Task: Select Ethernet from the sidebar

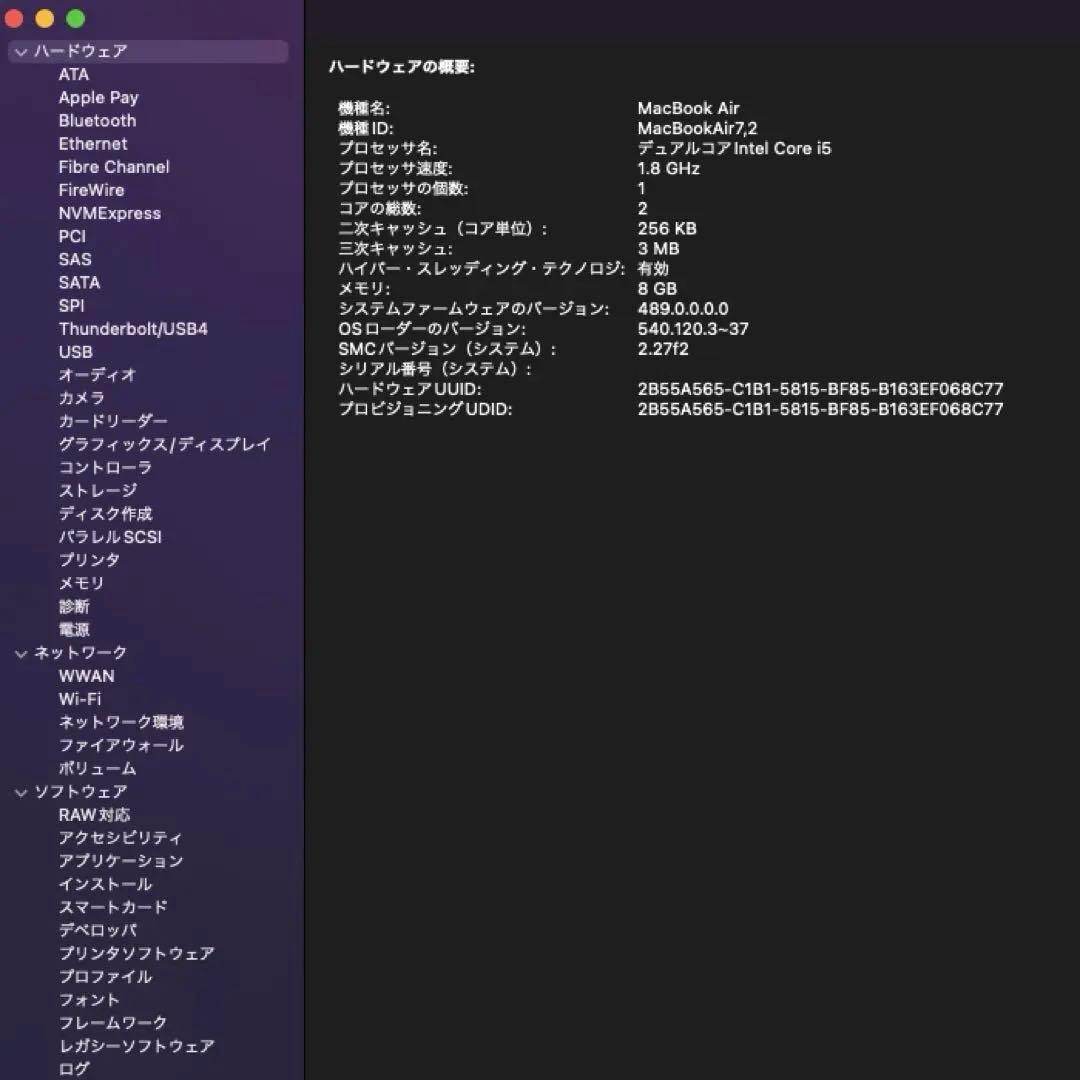Action: [93, 143]
